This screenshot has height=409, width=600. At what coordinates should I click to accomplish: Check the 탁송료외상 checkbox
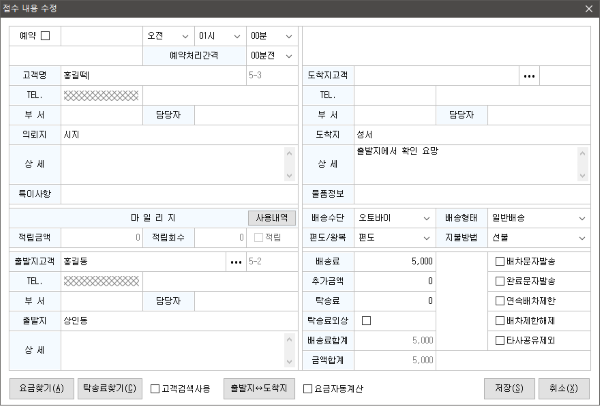[366, 320]
